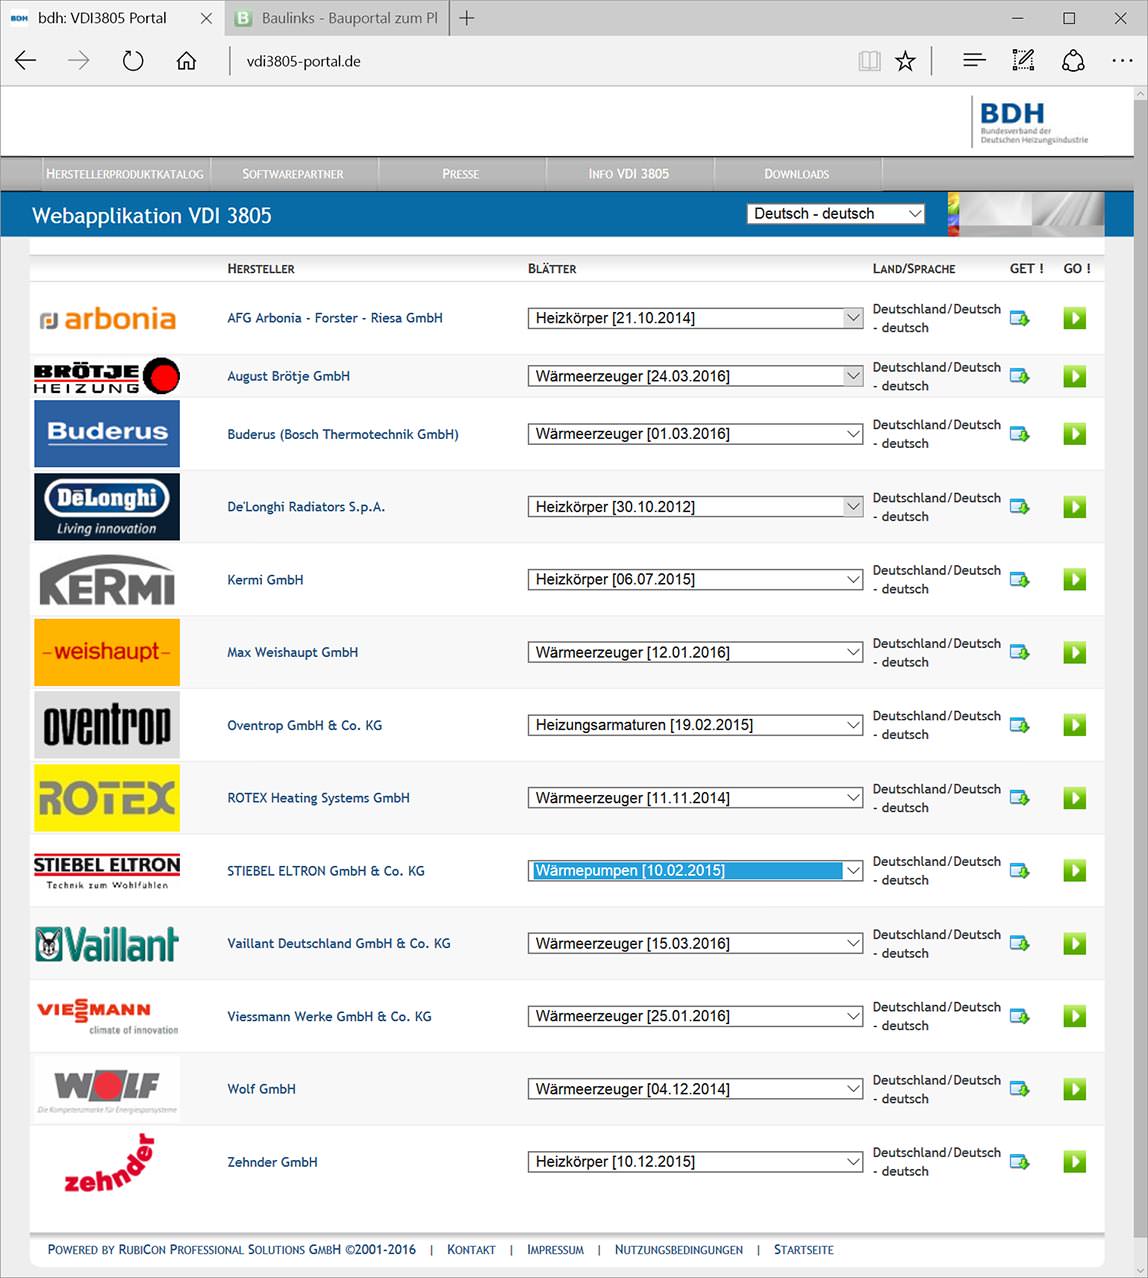The width and height of the screenshot is (1148, 1278).
Task: Click the Make a Web Note icon
Action: [1022, 60]
